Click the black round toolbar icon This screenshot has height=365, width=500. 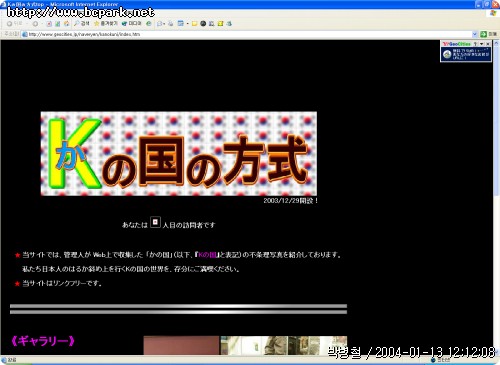tap(203, 24)
